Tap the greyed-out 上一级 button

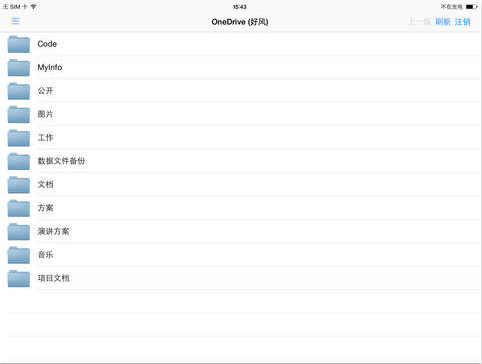pyautogui.click(x=420, y=22)
